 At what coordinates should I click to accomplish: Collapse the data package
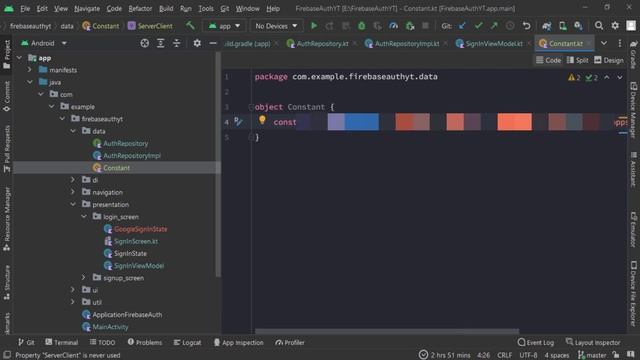pos(73,131)
